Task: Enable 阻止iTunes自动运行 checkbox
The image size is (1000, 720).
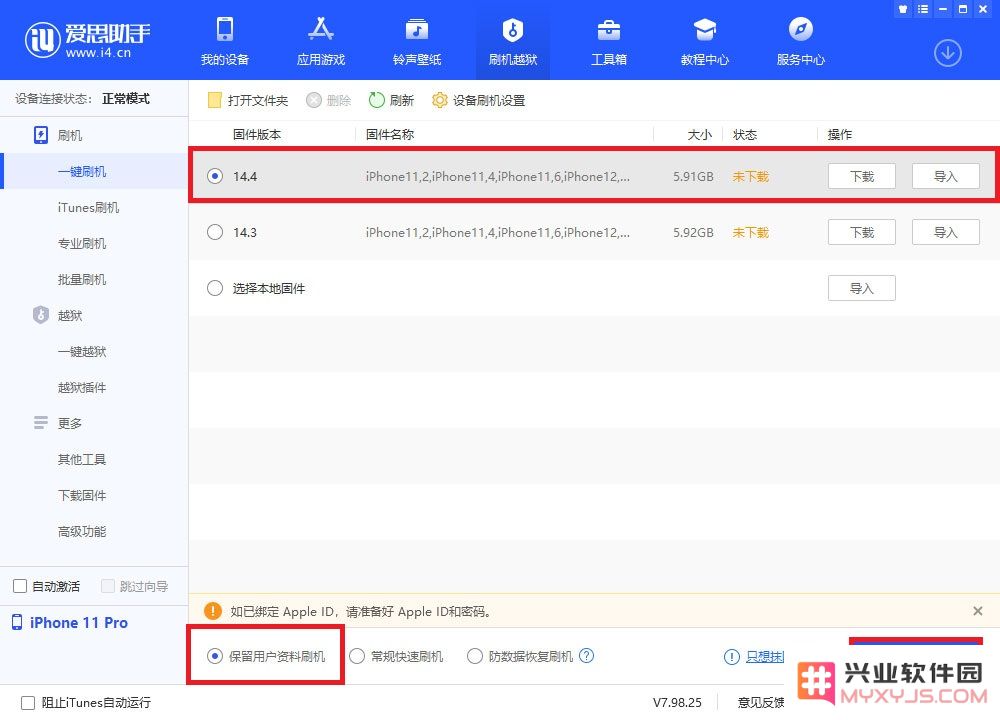Action: (27, 703)
